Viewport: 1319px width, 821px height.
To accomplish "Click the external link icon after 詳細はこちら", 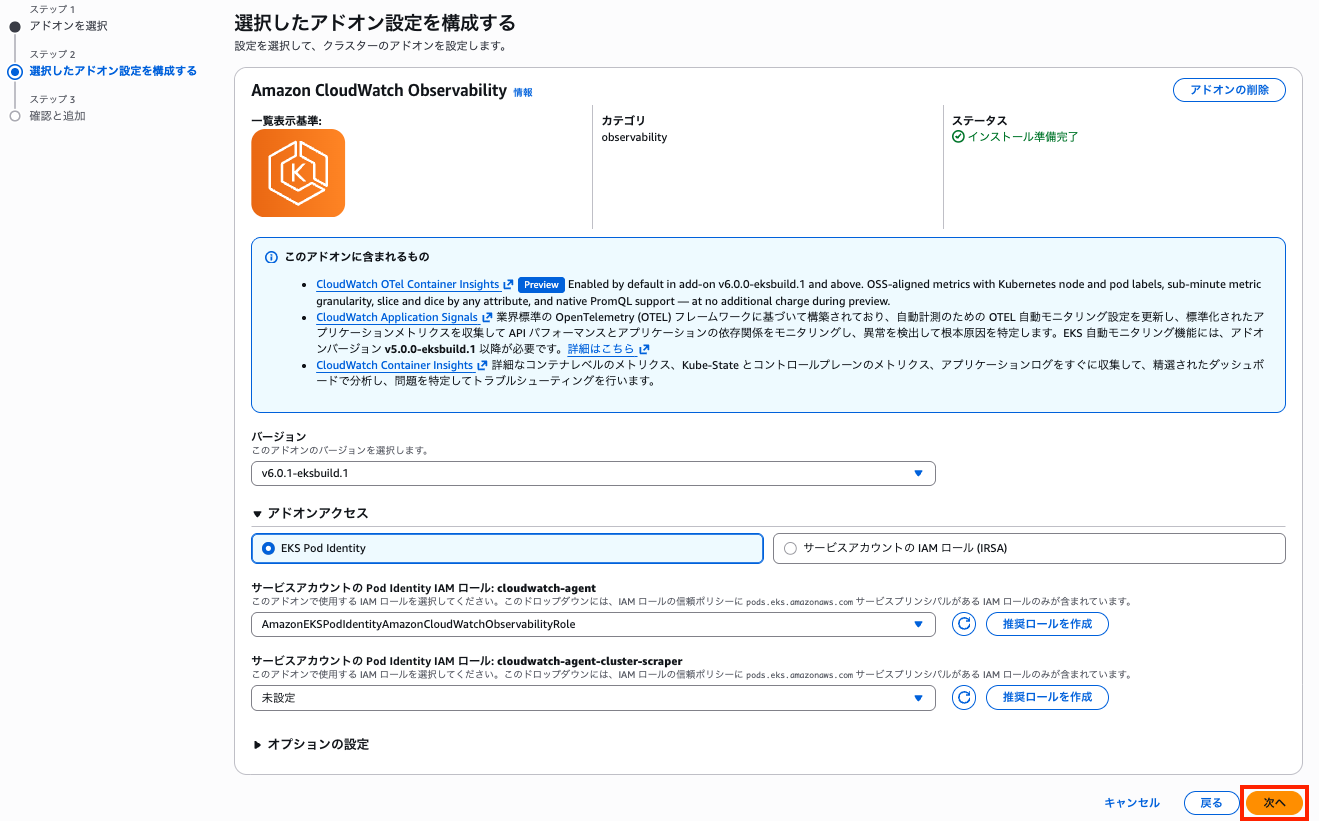I will pyautogui.click(x=646, y=348).
